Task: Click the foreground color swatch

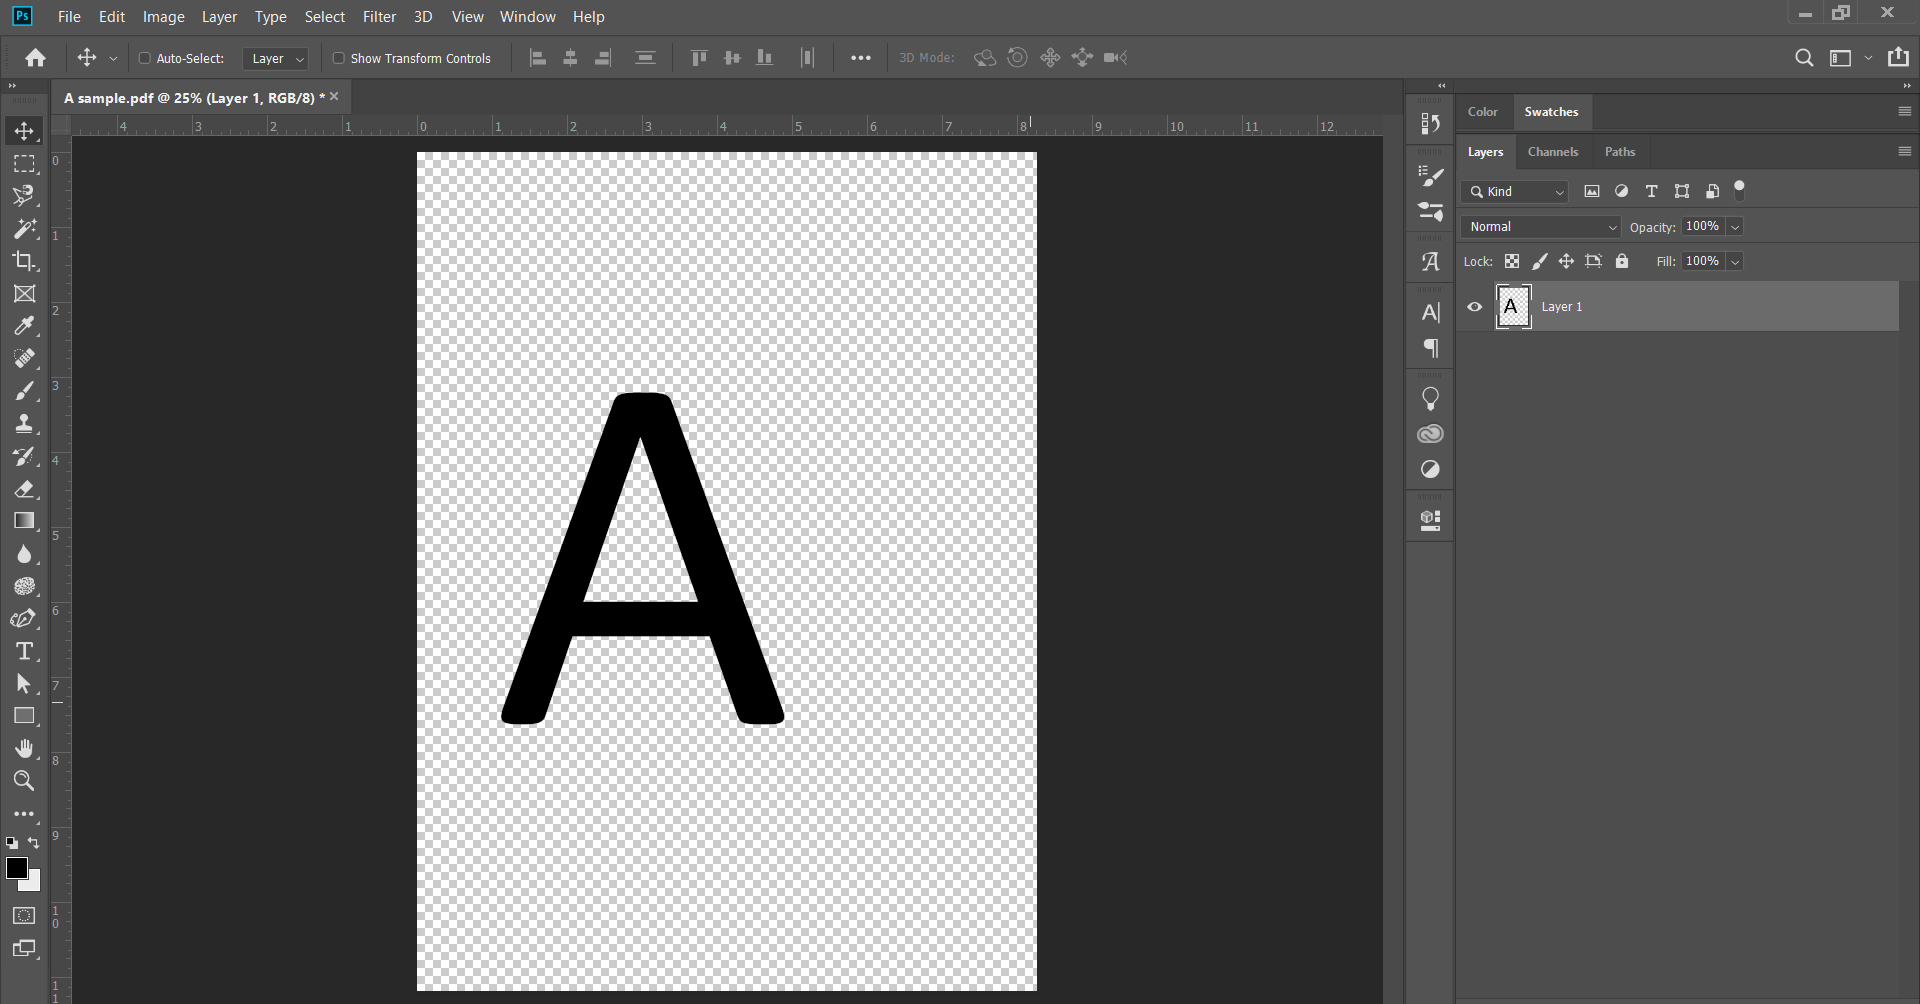Action: 18,869
